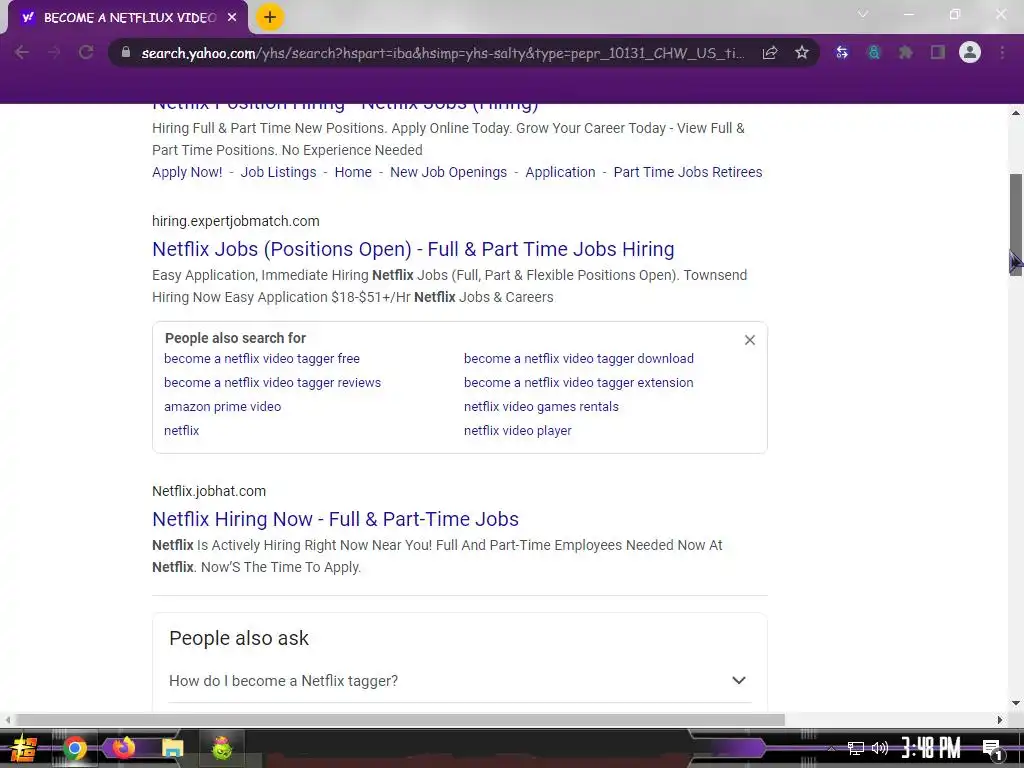Search amazon prime video suggestion
The height and width of the screenshot is (768, 1024).
[223, 407]
